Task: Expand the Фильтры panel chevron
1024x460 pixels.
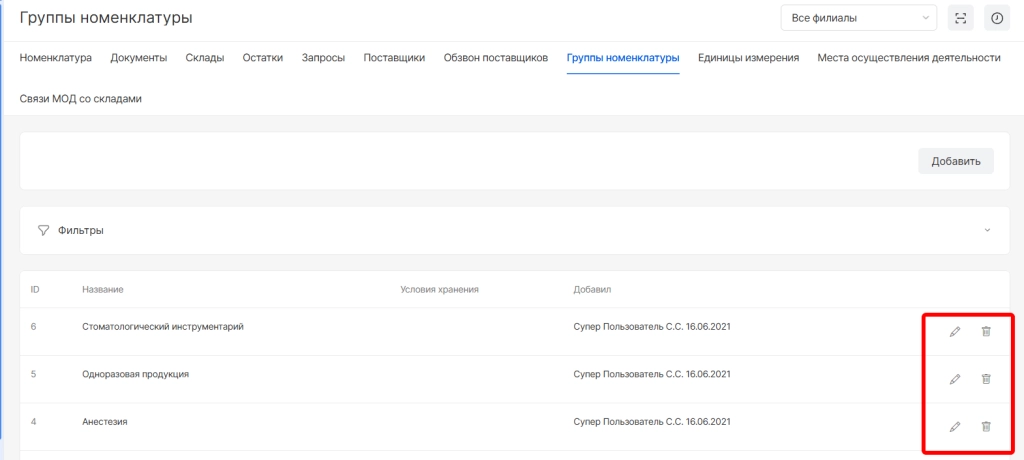Action: [x=987, y=230]
